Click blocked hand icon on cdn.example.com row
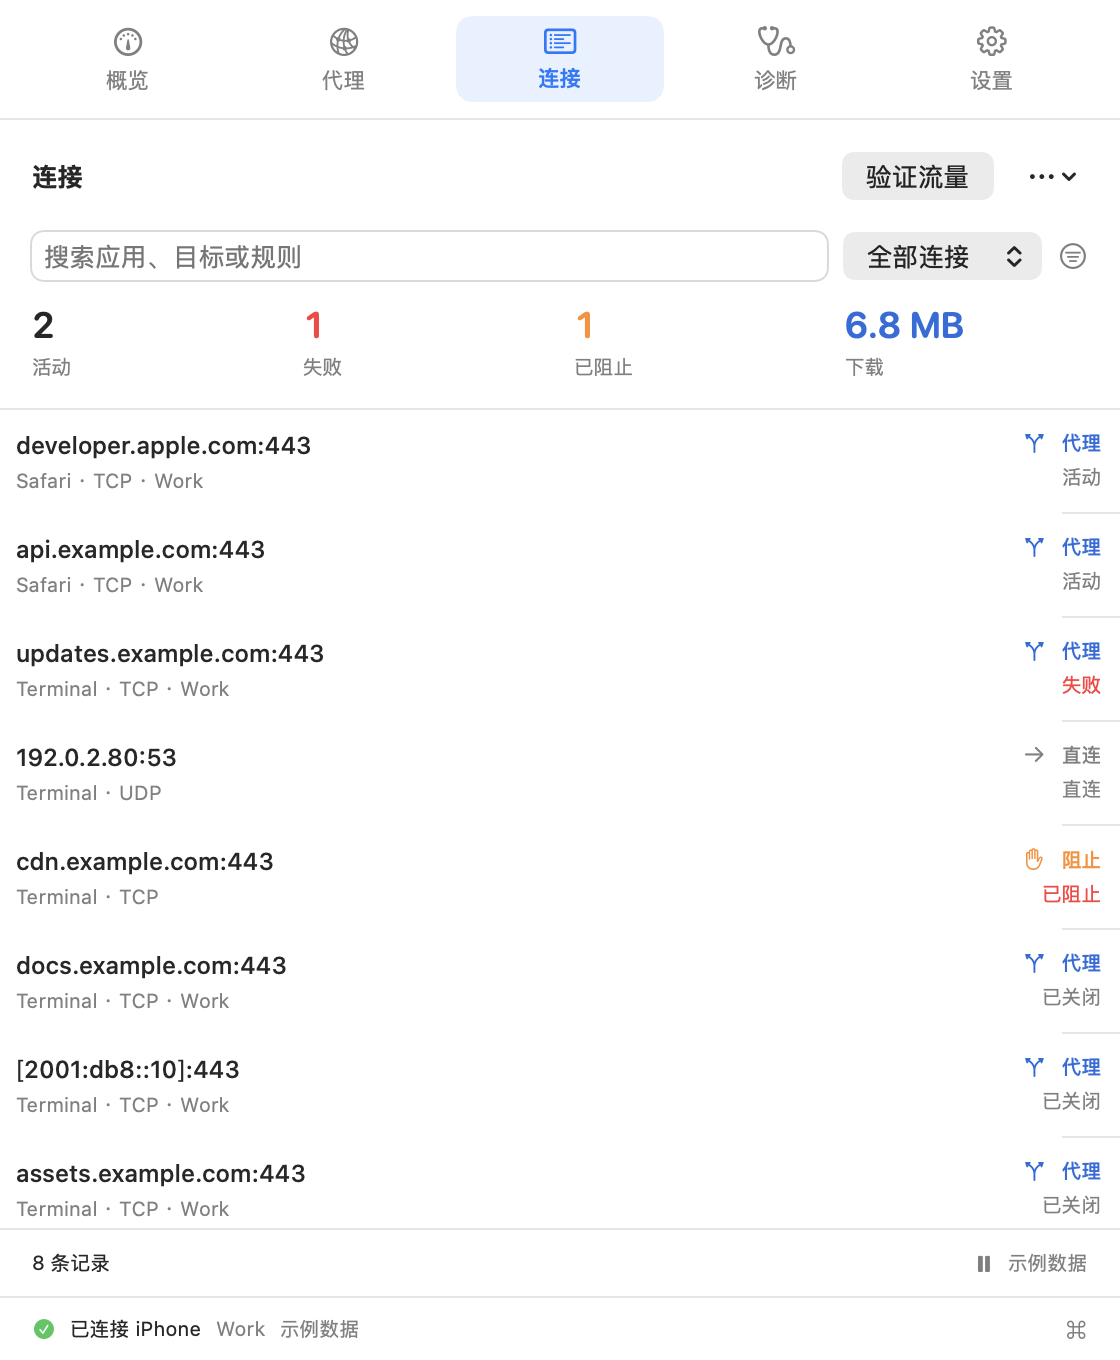The image size is (1120, 1360). coord(1034,859)
